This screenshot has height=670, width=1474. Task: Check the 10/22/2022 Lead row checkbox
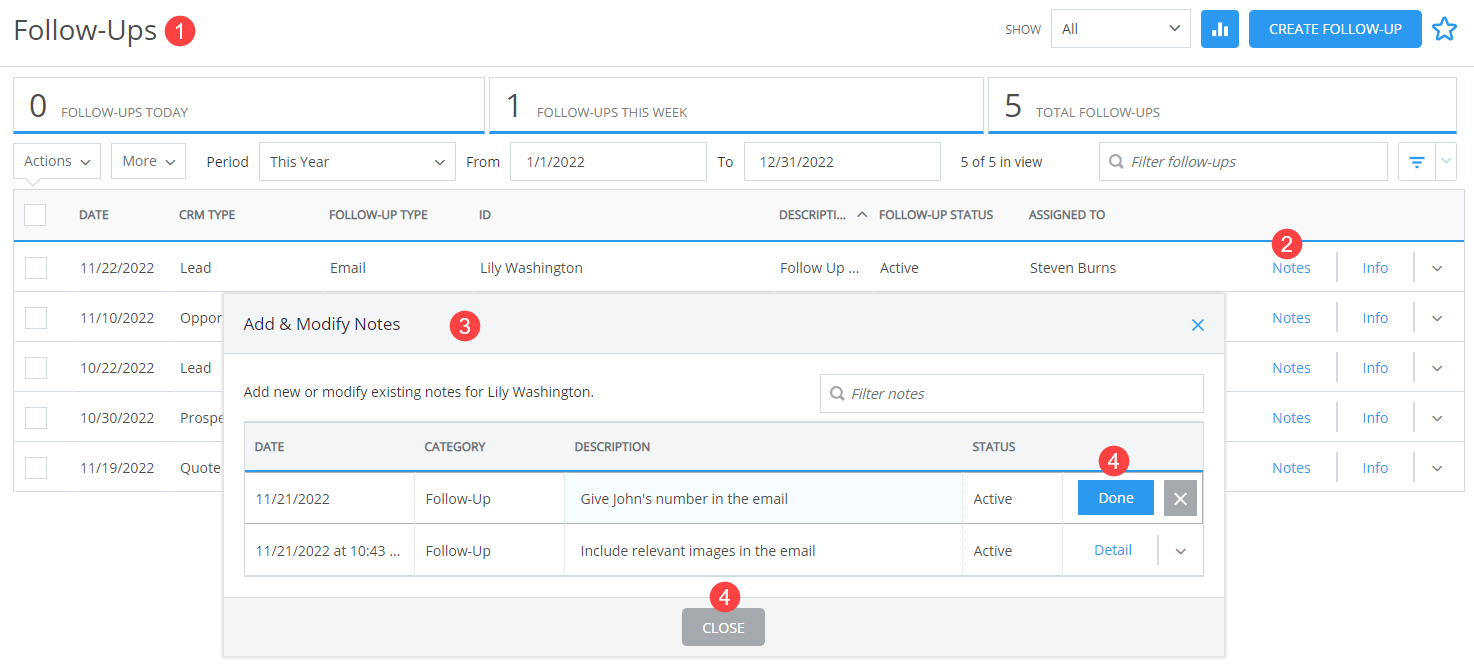click(x=36, y=368)
